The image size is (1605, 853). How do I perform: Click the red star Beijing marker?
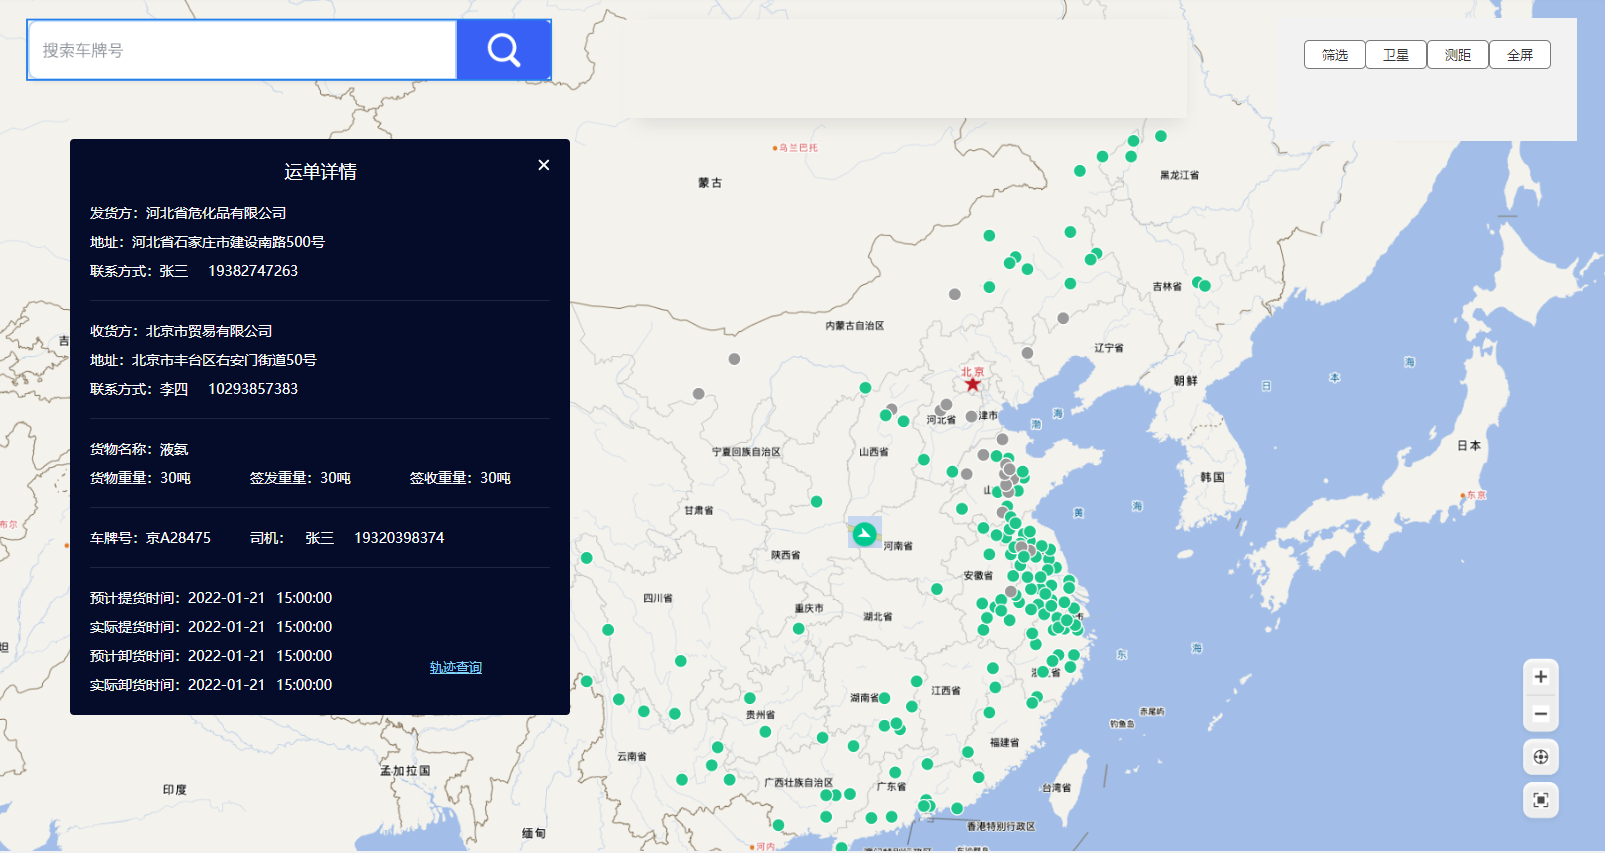972,384
